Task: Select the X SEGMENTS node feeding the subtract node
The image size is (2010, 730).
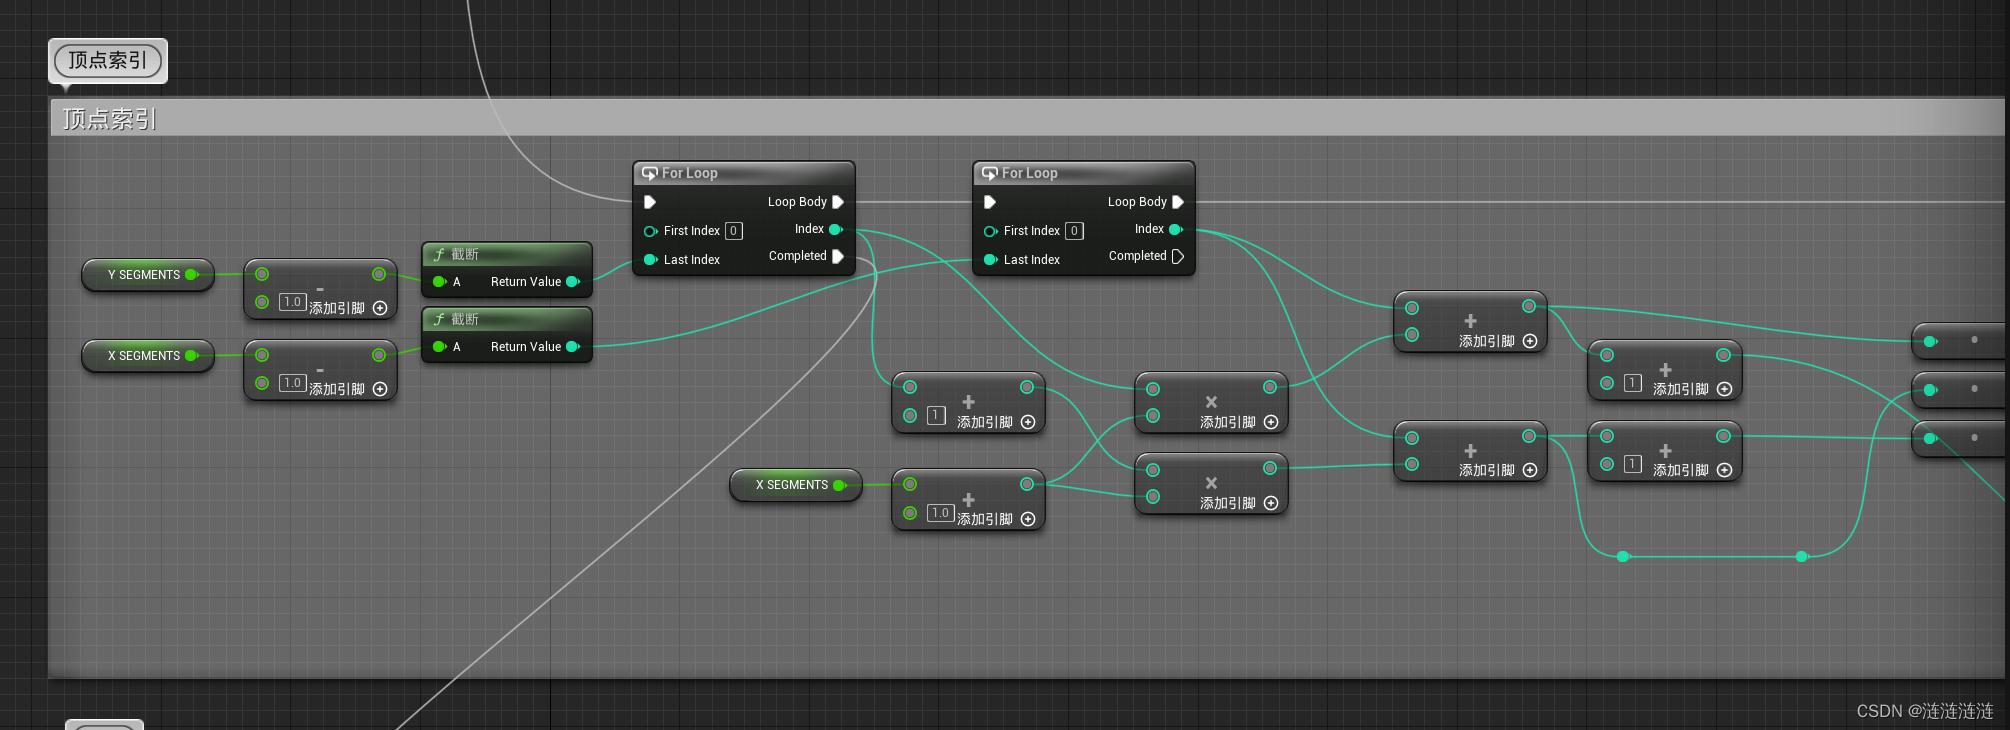Action: click(x=148, y=355)
